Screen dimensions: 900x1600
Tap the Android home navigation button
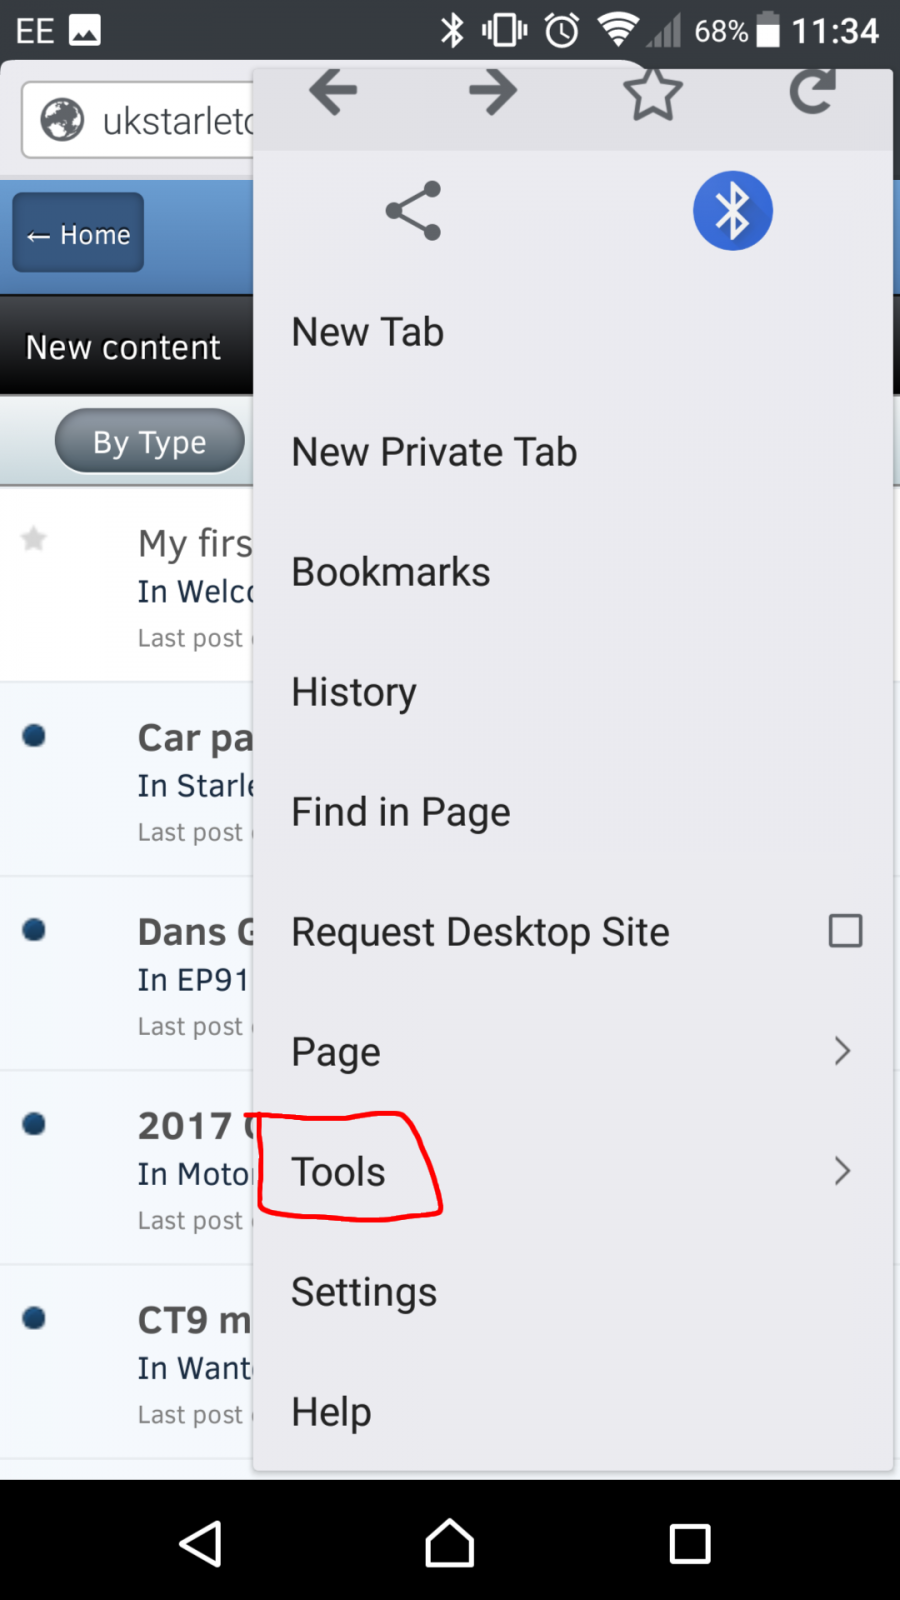pyautogui.click(x=450, y=1543)
